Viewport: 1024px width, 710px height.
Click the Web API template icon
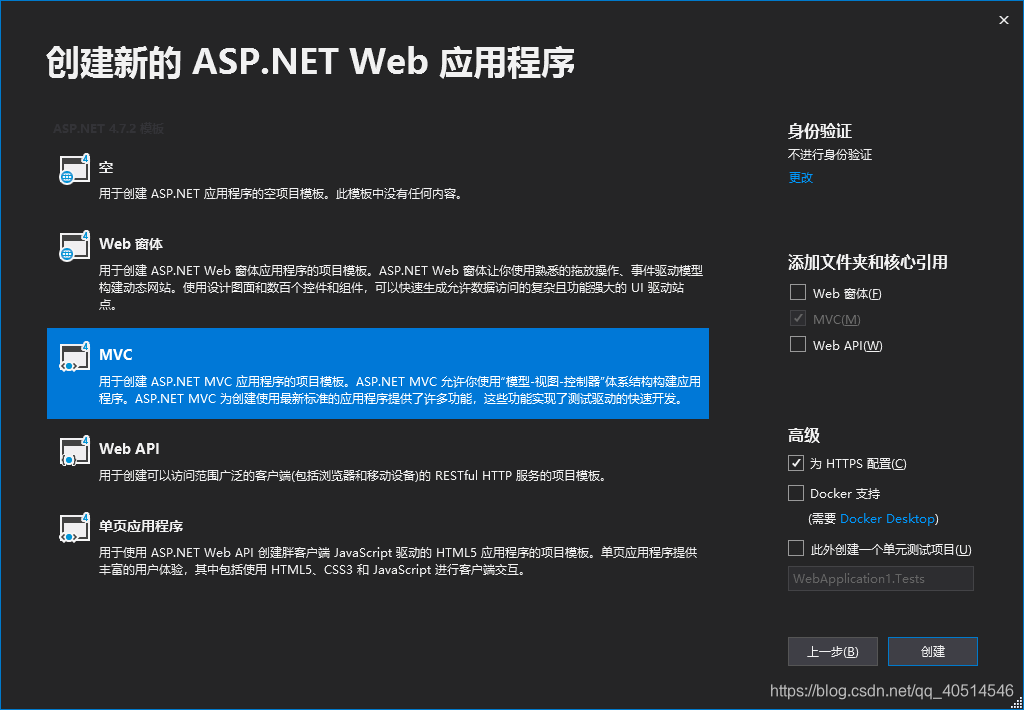point(74,451)
